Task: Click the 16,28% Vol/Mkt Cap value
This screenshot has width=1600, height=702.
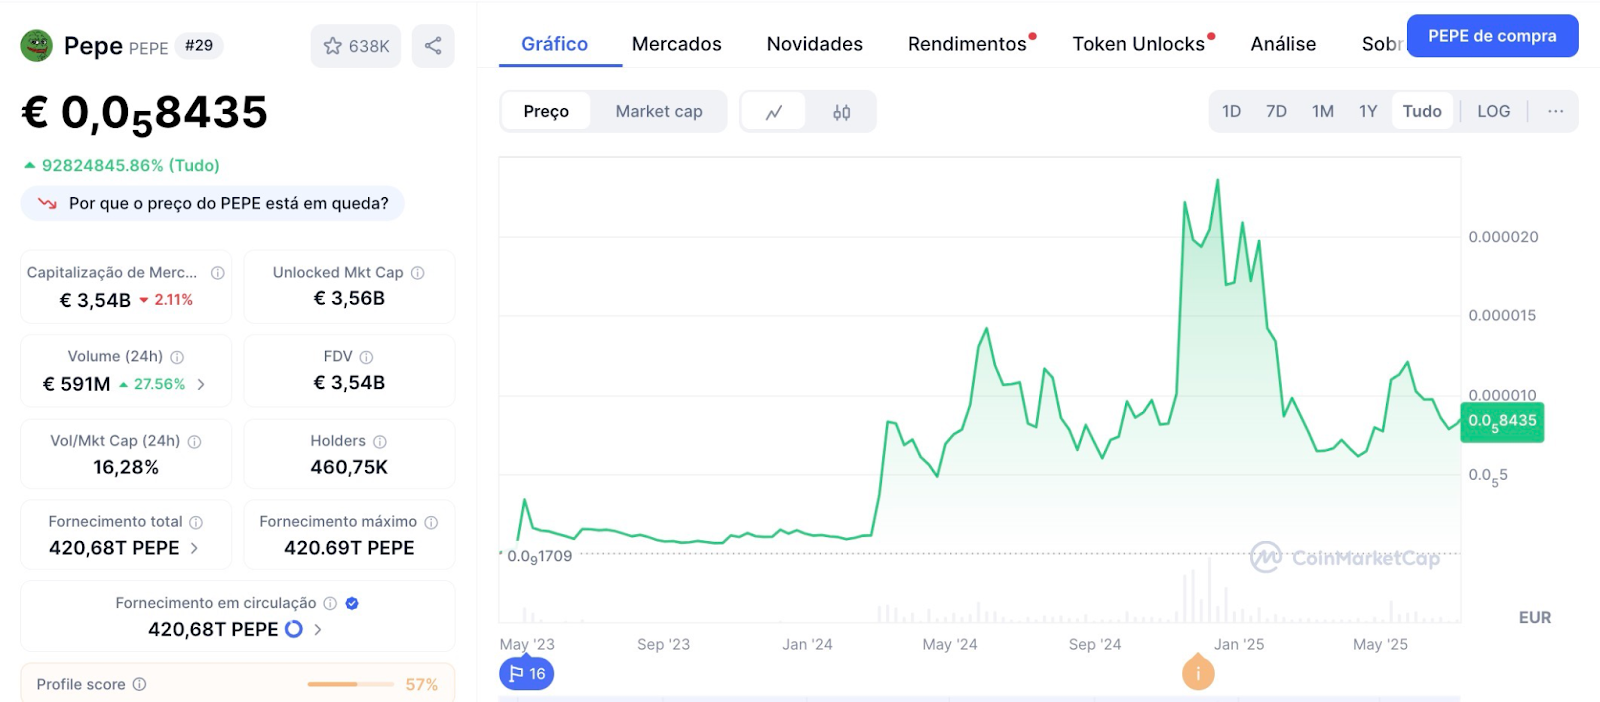Action: click(x=126, y=467)
